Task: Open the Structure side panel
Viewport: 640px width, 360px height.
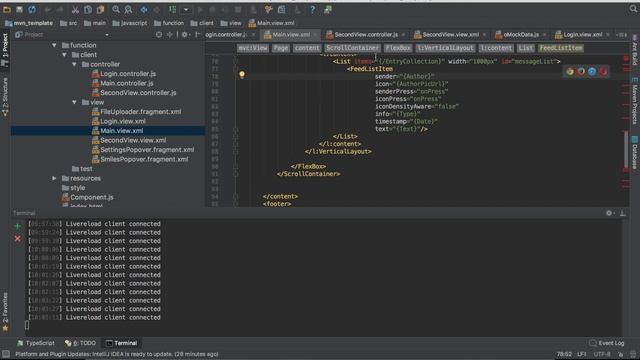Action: pyautogui.click(x=5, y=97)
